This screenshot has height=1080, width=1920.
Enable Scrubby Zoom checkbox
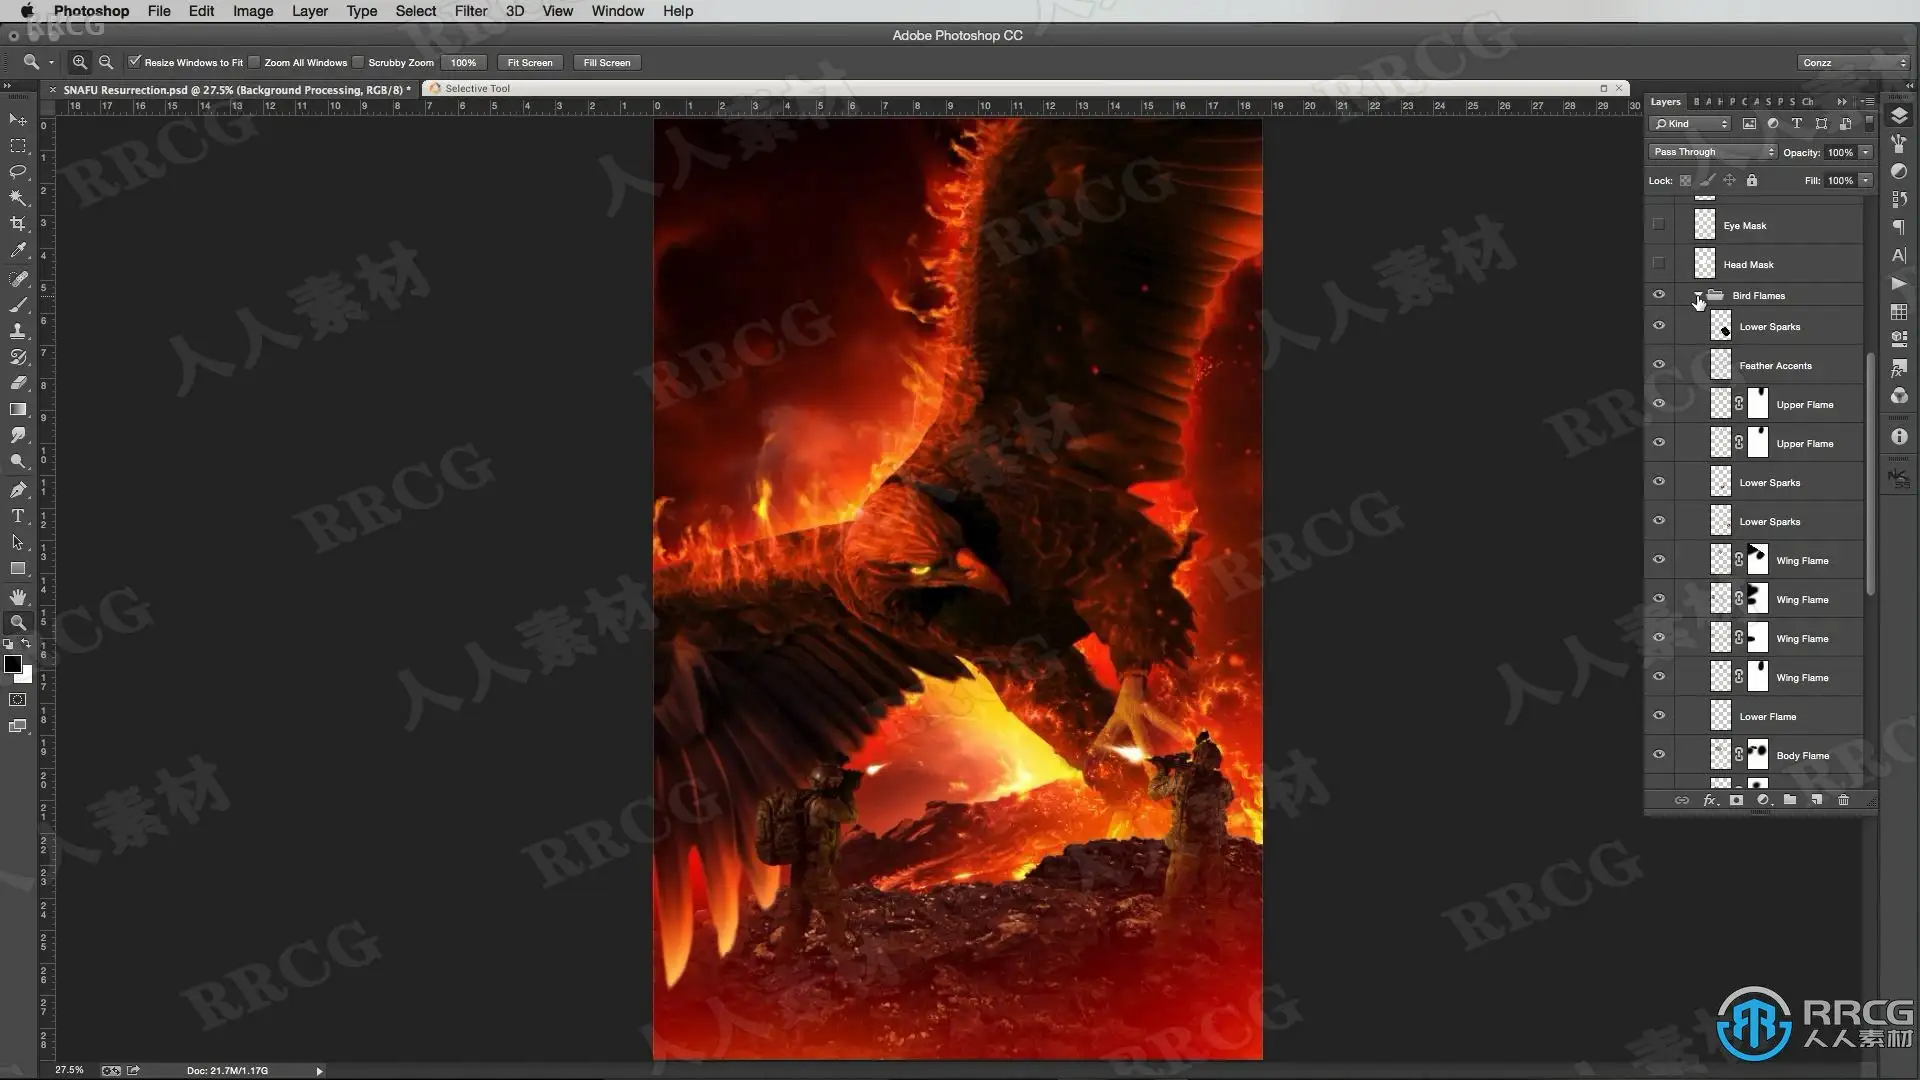tap(359, 62)
